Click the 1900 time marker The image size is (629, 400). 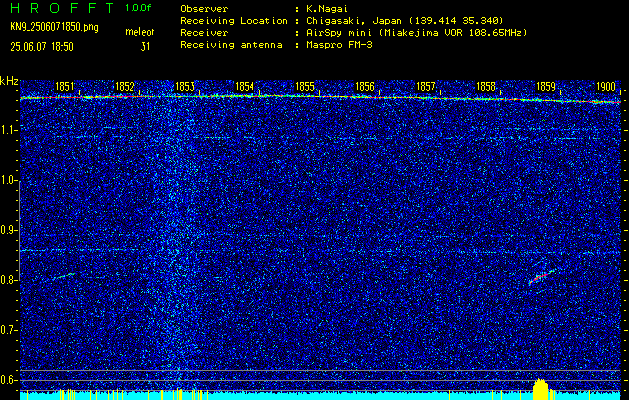(x=606, y=87)
